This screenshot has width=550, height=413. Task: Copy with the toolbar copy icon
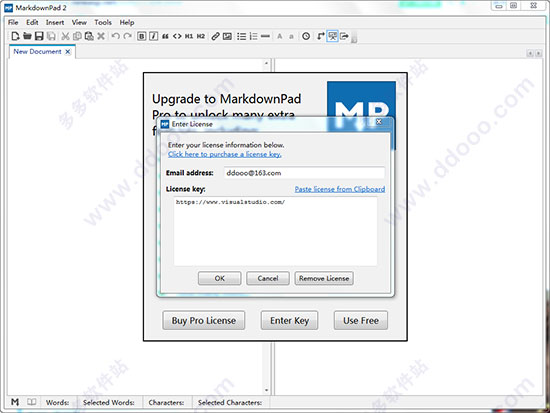(77, 36)
